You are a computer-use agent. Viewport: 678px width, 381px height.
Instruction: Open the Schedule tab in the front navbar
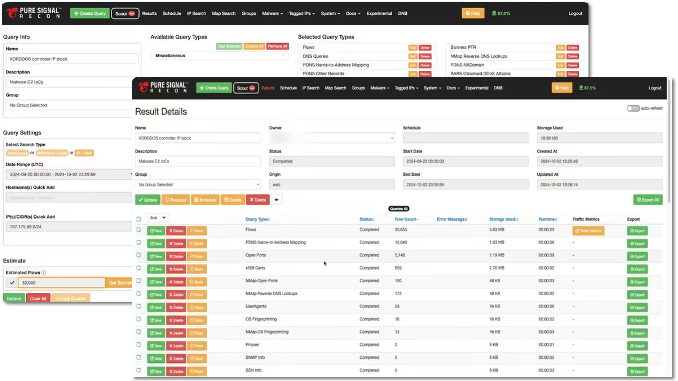pos(288,88)
